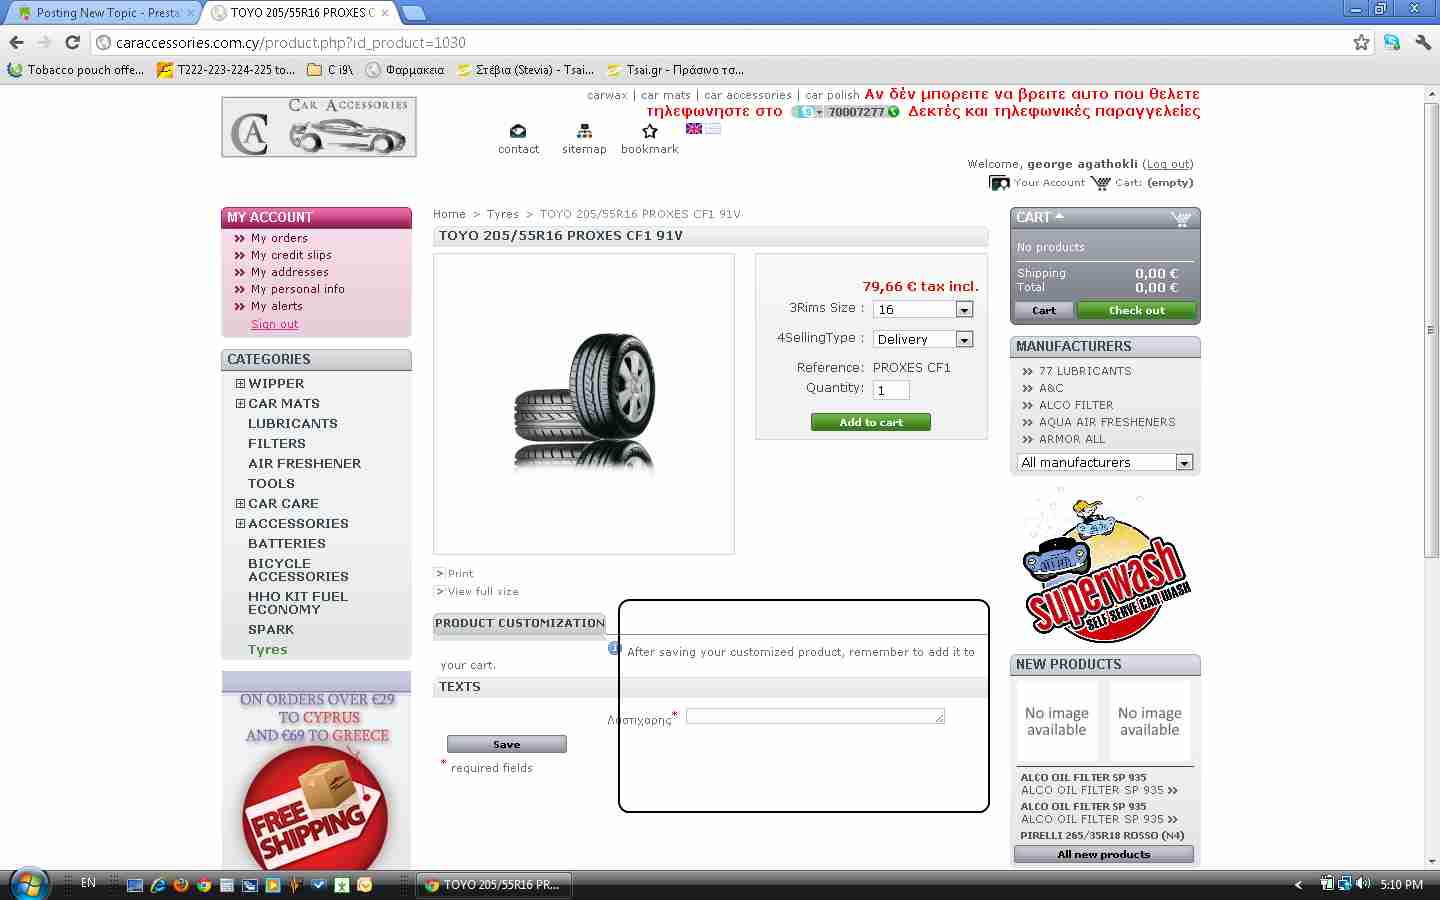This screenshot has height=900, width=1440.
Task: Click the Add to cart button
Action: [871, 422]
